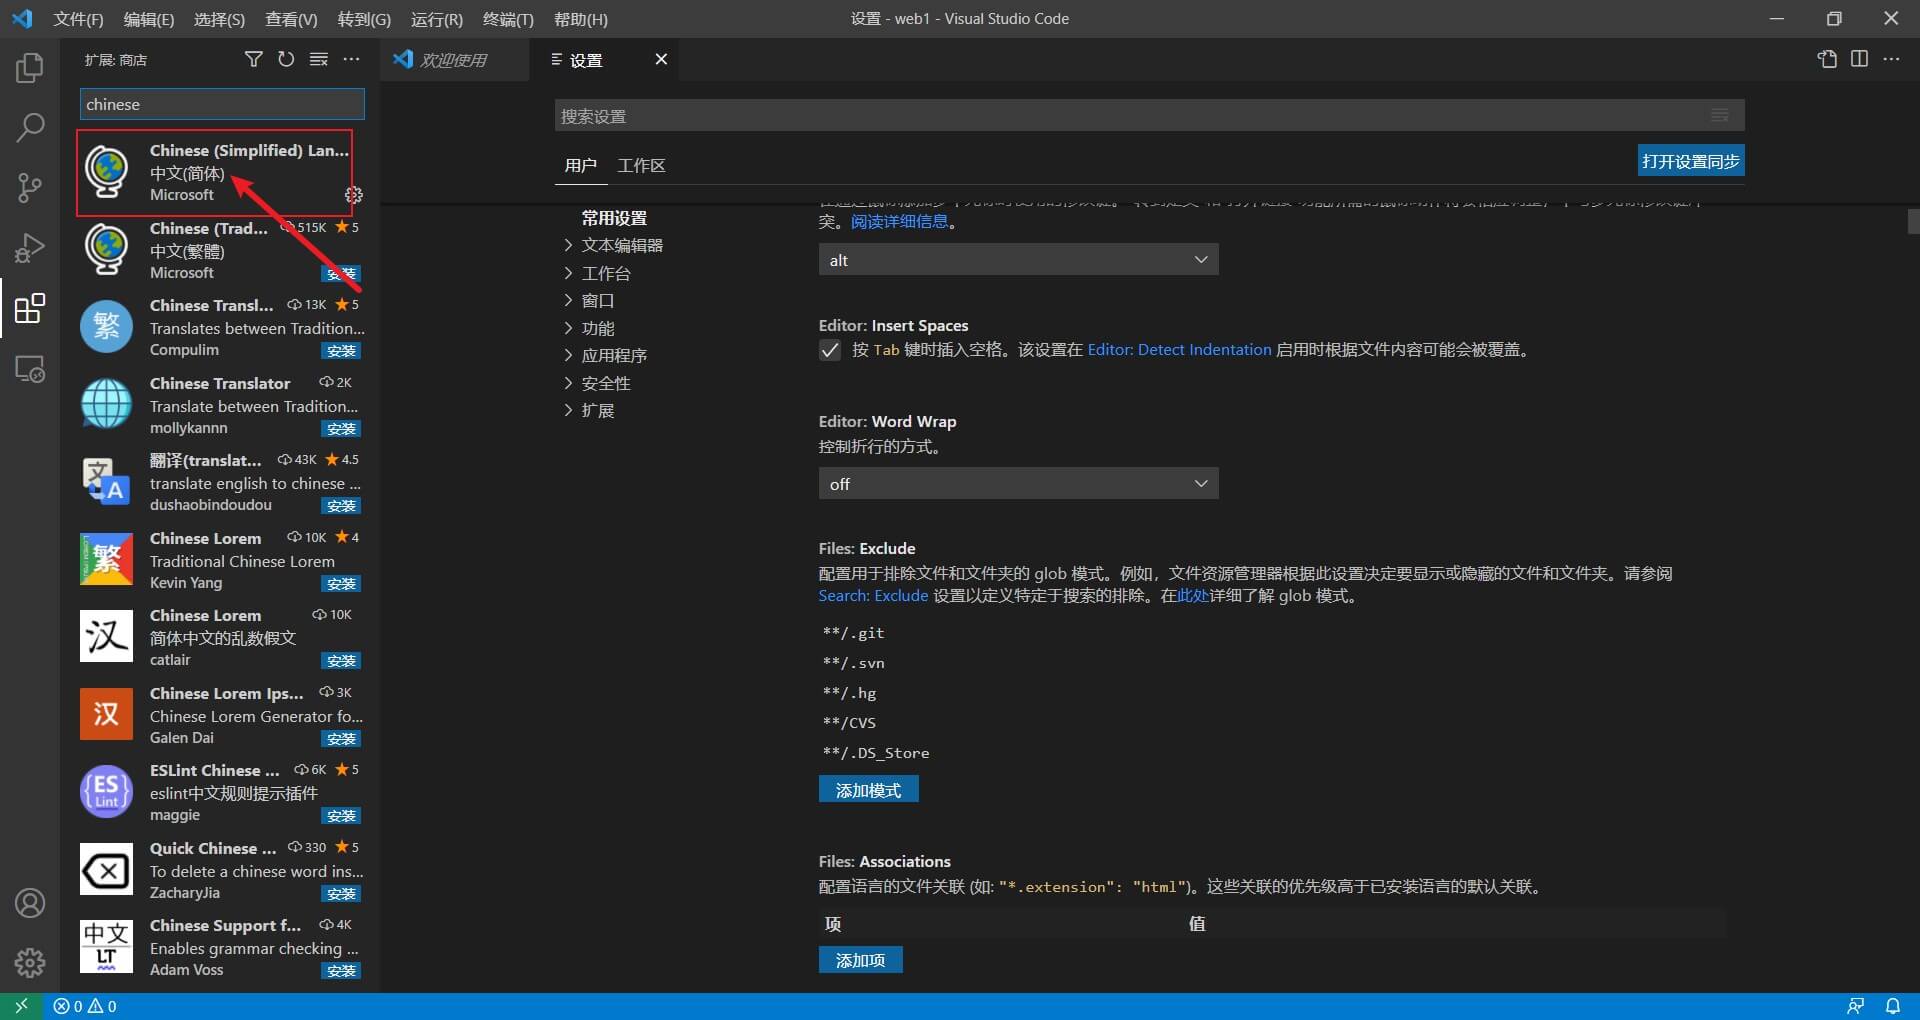Click the 添加项 button
The width and height of the screenshot is (1920, 1020).
click(x=860, y=960)
